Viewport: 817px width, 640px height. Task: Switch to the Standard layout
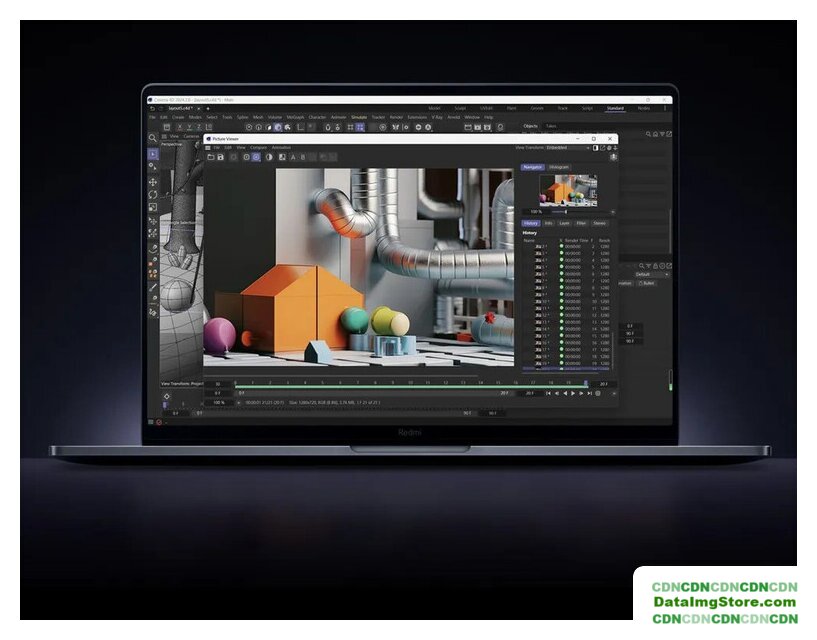pos(615,108)
